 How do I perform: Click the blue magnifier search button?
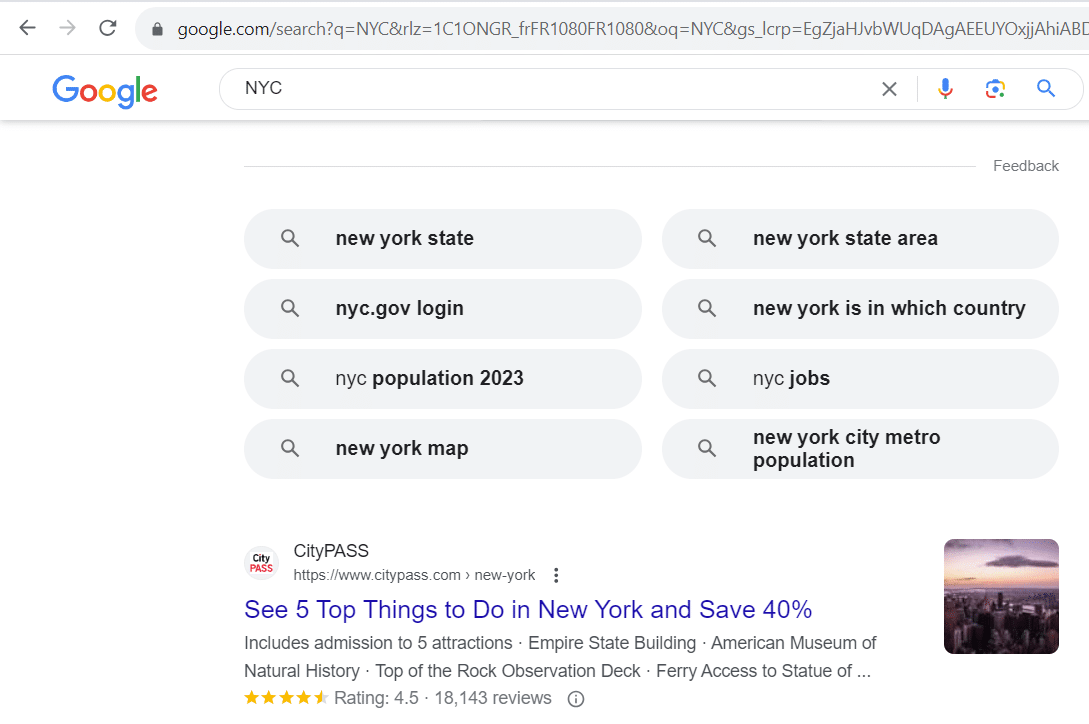click(1046, 89)
